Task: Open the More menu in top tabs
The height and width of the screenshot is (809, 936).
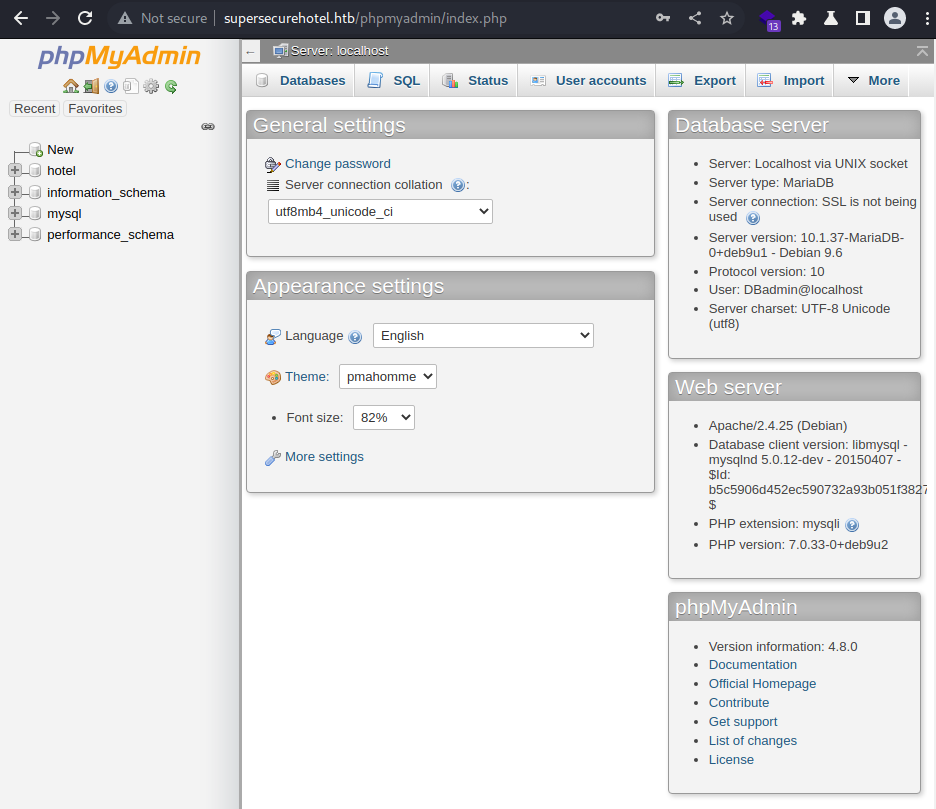Action: 873,81
